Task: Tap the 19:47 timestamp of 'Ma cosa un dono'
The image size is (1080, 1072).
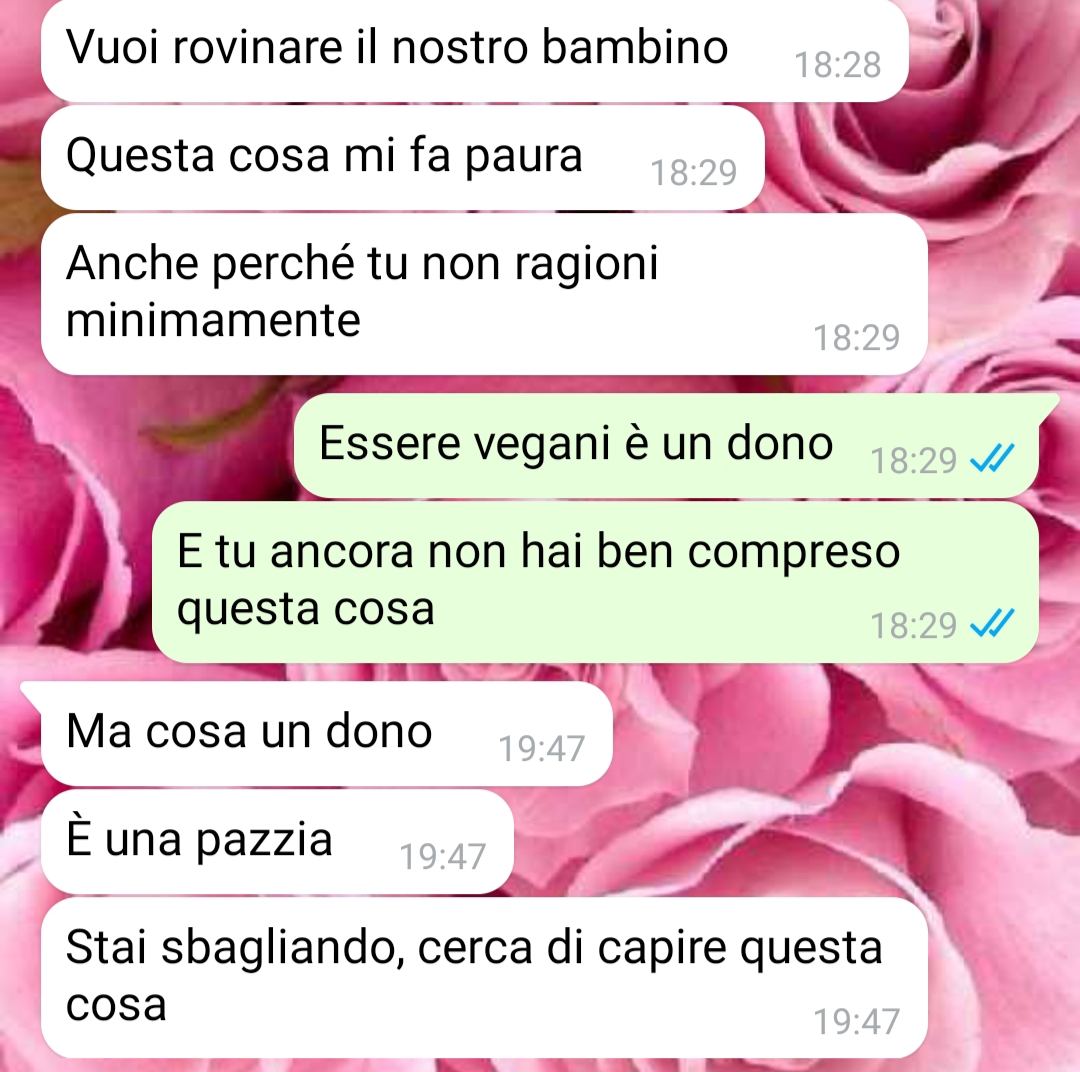Action: coord(541,749)
